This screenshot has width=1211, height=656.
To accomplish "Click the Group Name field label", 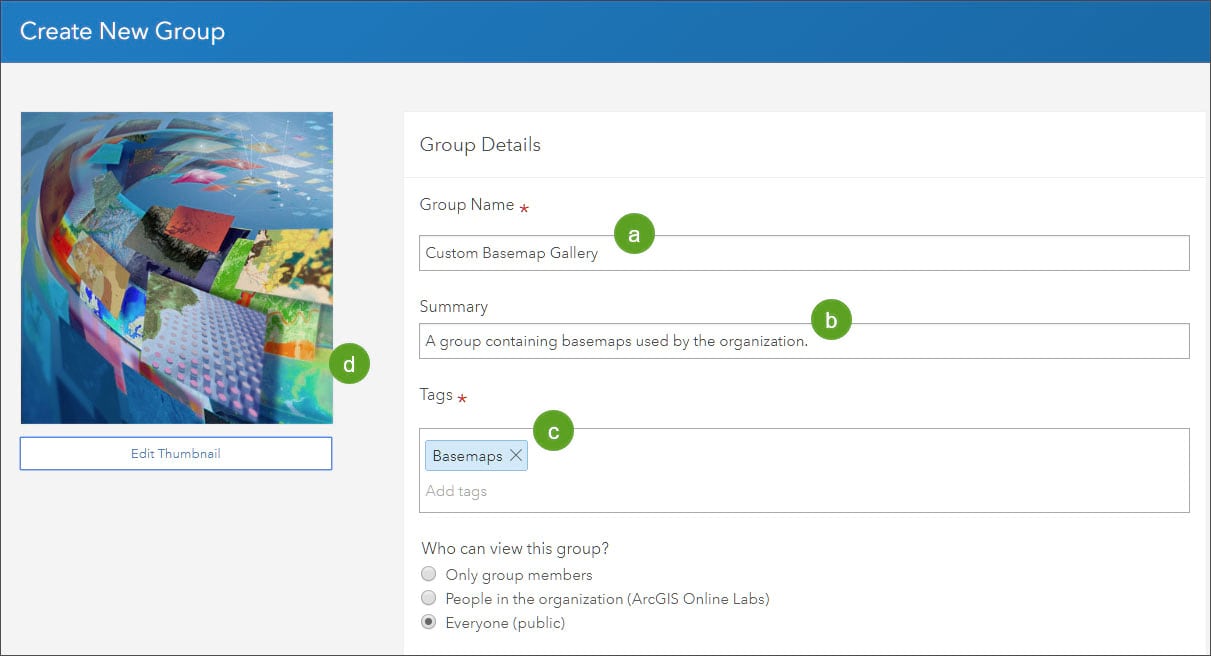I will pyautogui.click(x=466, y=205).
